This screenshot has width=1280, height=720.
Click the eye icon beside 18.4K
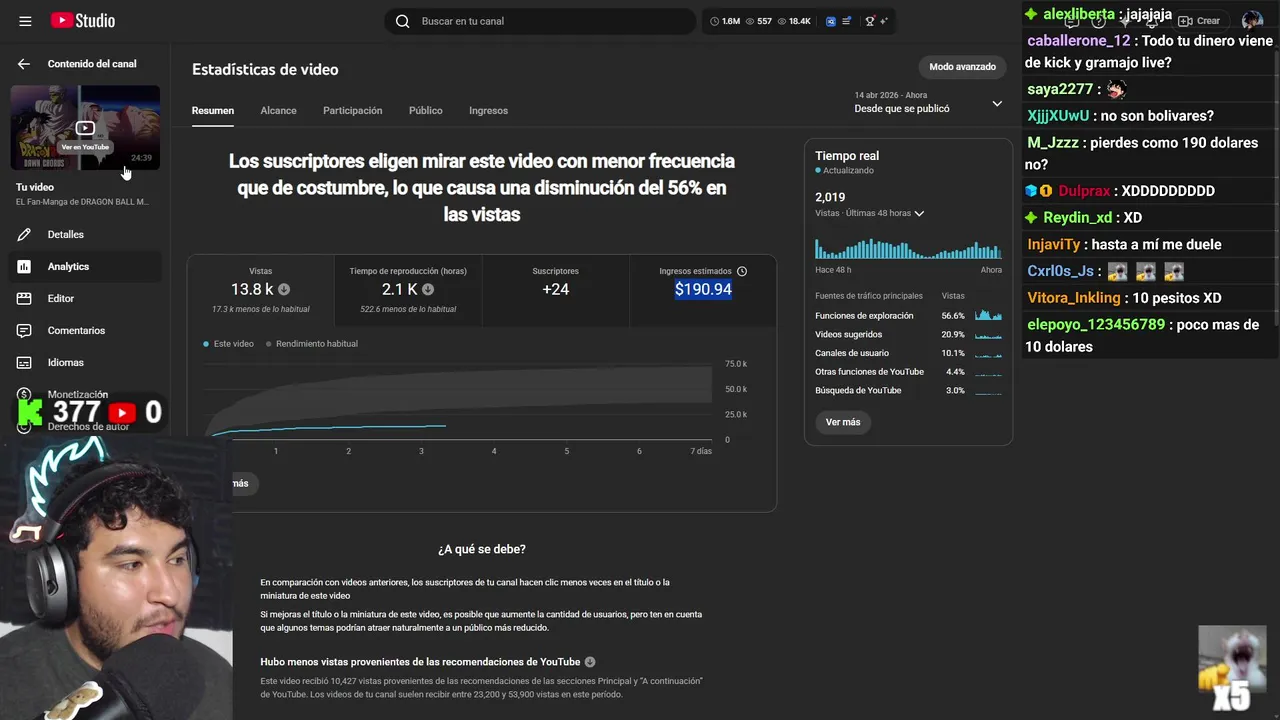(782, 21)
